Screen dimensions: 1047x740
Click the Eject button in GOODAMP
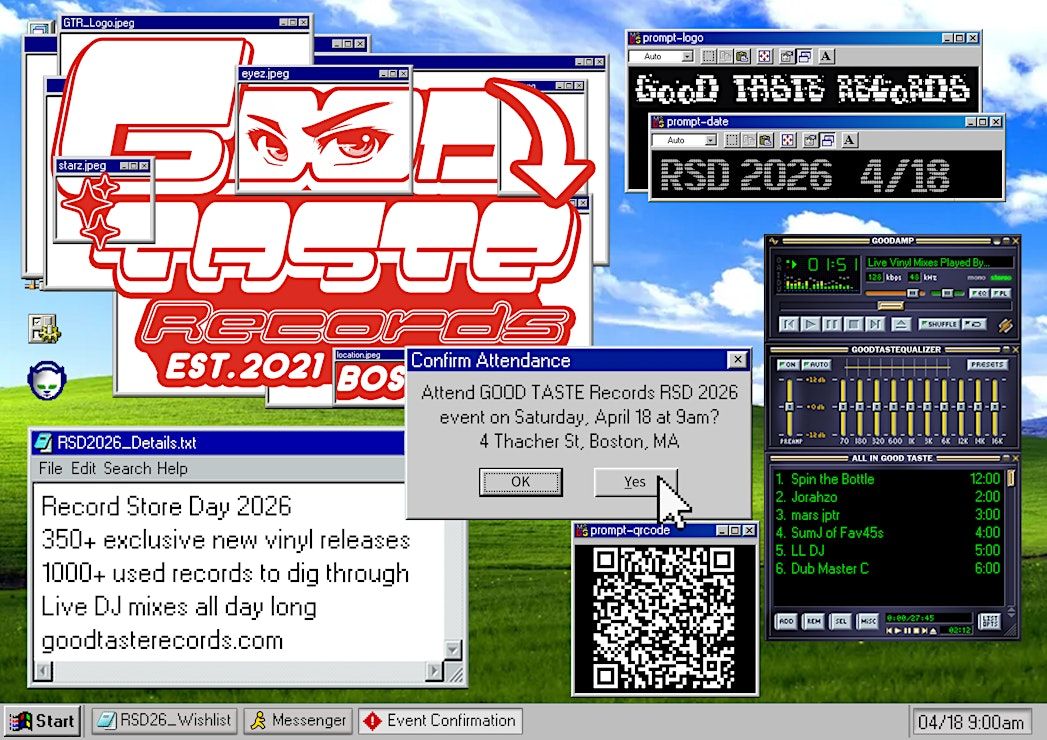pyautogui.click(x=901, y=324)
